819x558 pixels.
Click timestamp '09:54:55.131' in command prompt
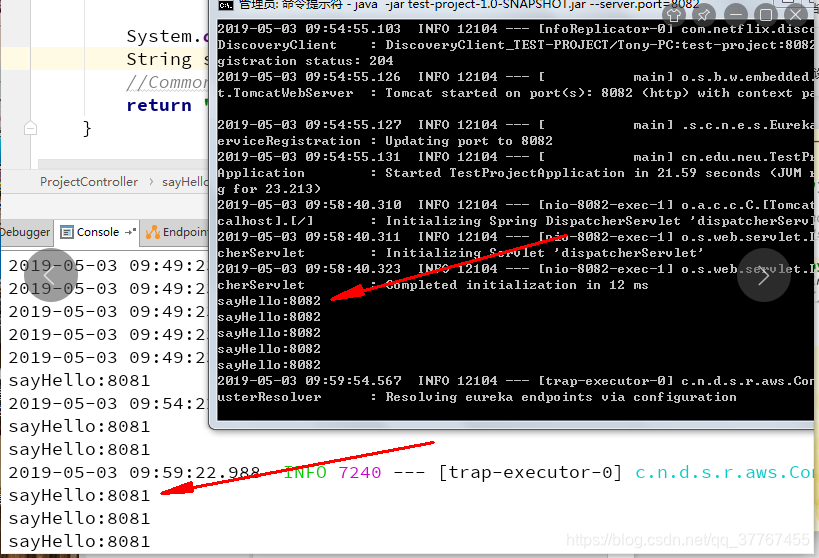pyautogui.click(x=353, y=157)
